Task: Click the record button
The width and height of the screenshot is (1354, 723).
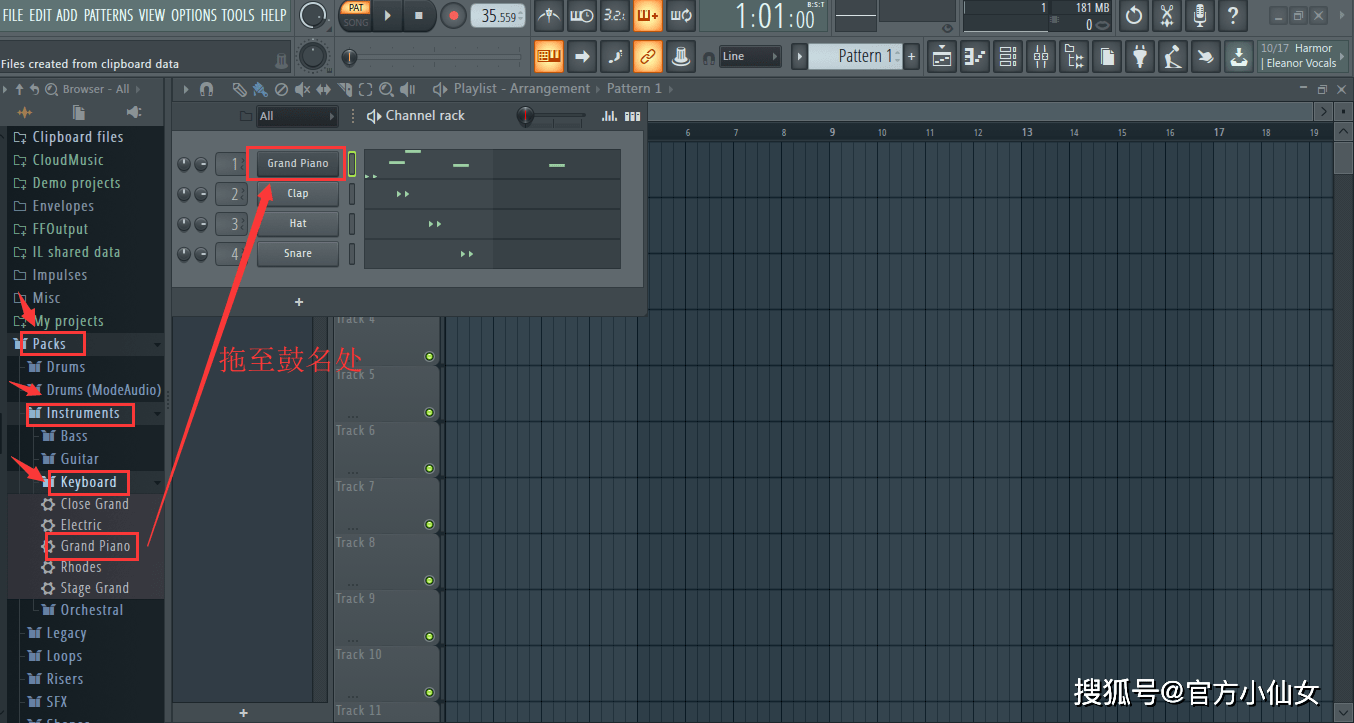Action: tap(453, 15)
